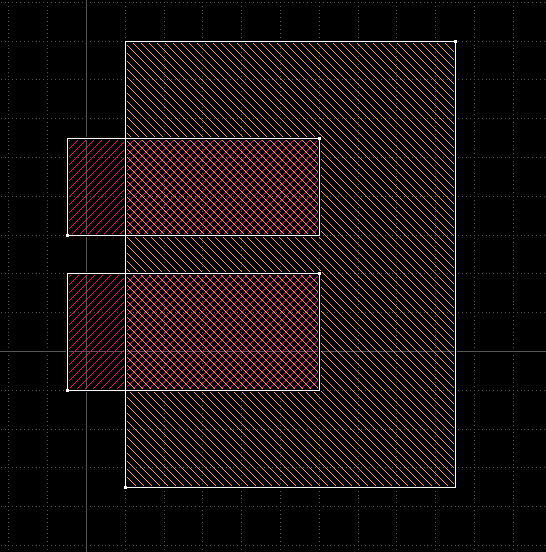Select the upper magenta rectangle's top-right vertex handle
546x552 pixels.
(319, 139)
